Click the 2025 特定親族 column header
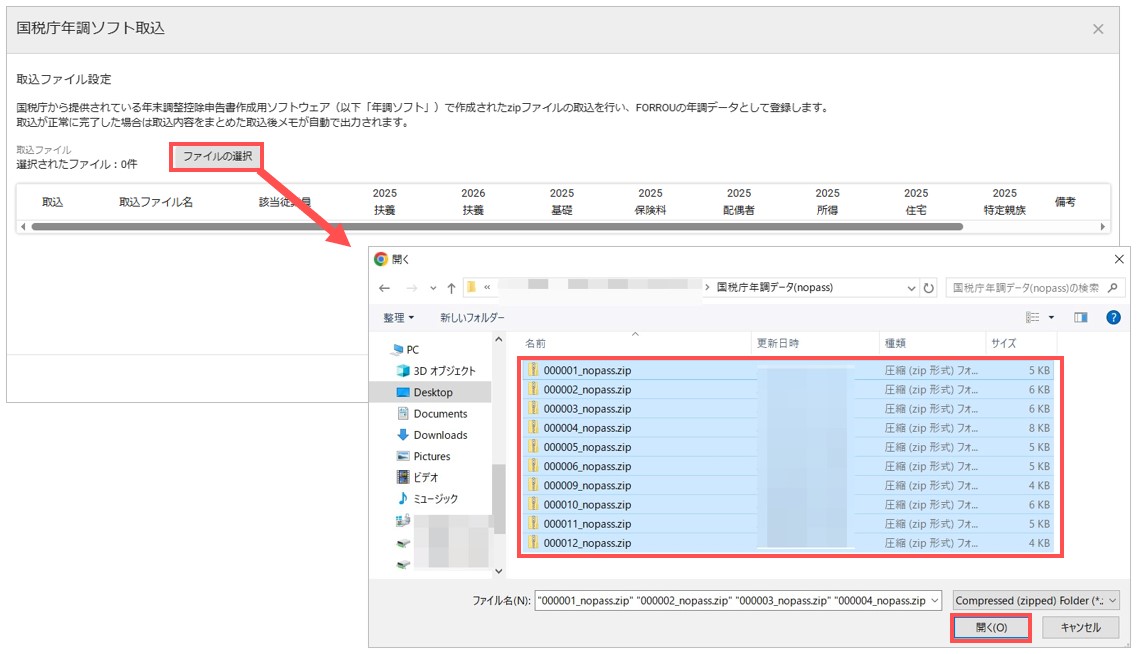This screenshot has height=654, width=1140. [1004, 201]
